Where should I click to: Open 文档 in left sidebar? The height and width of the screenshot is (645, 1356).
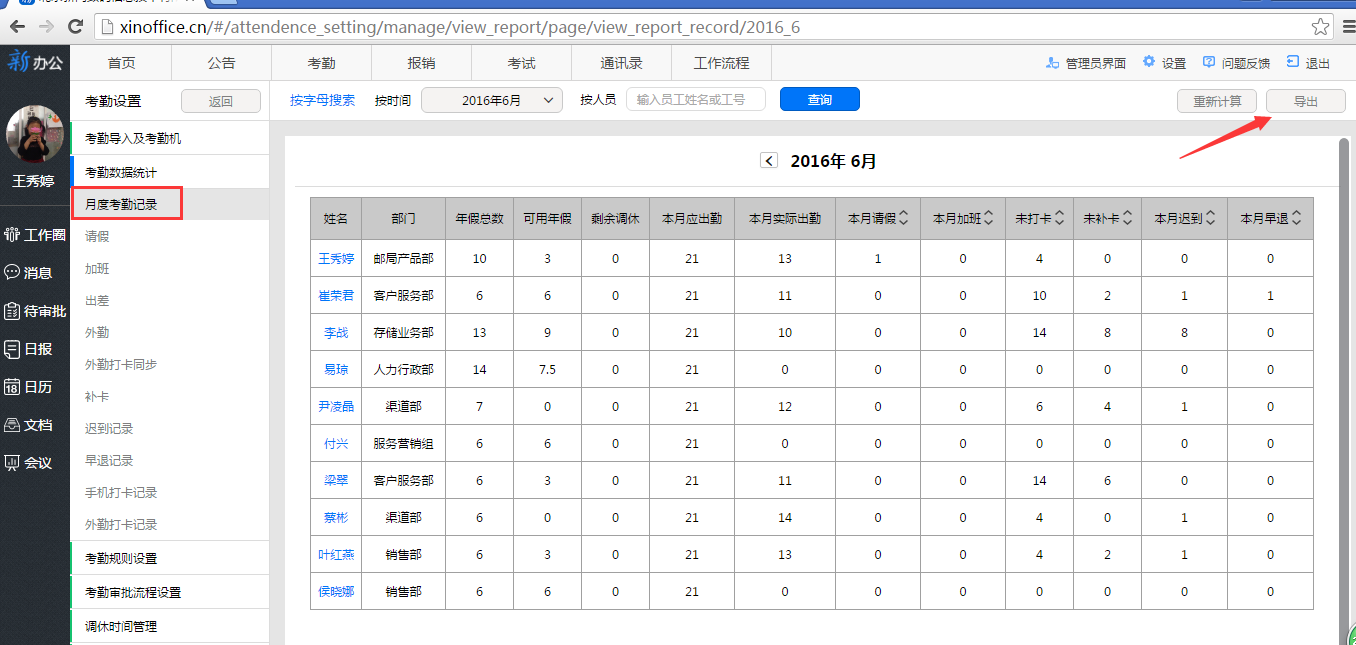click(x=29, y=425)
